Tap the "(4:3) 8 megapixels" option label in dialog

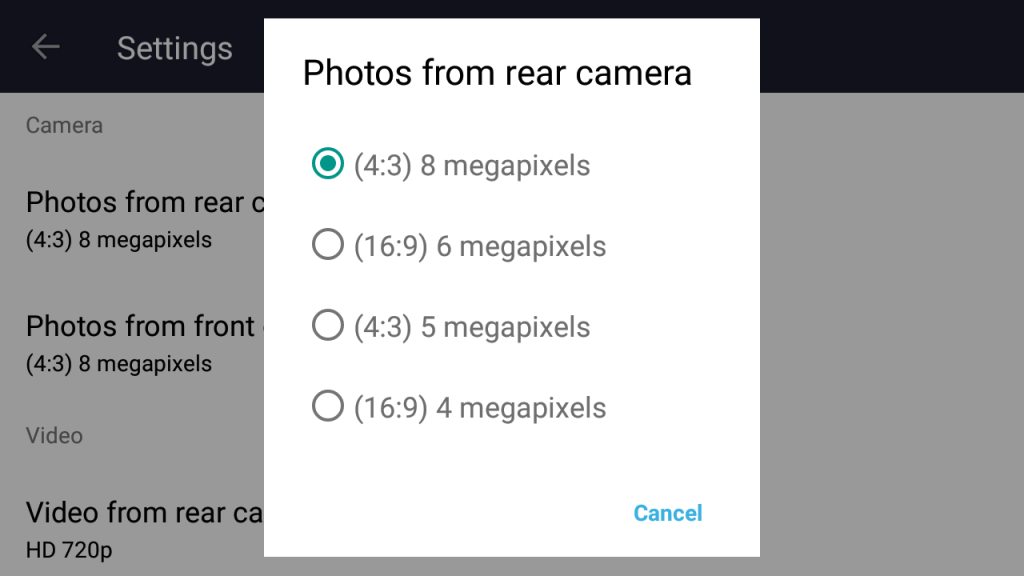(472, 165)
